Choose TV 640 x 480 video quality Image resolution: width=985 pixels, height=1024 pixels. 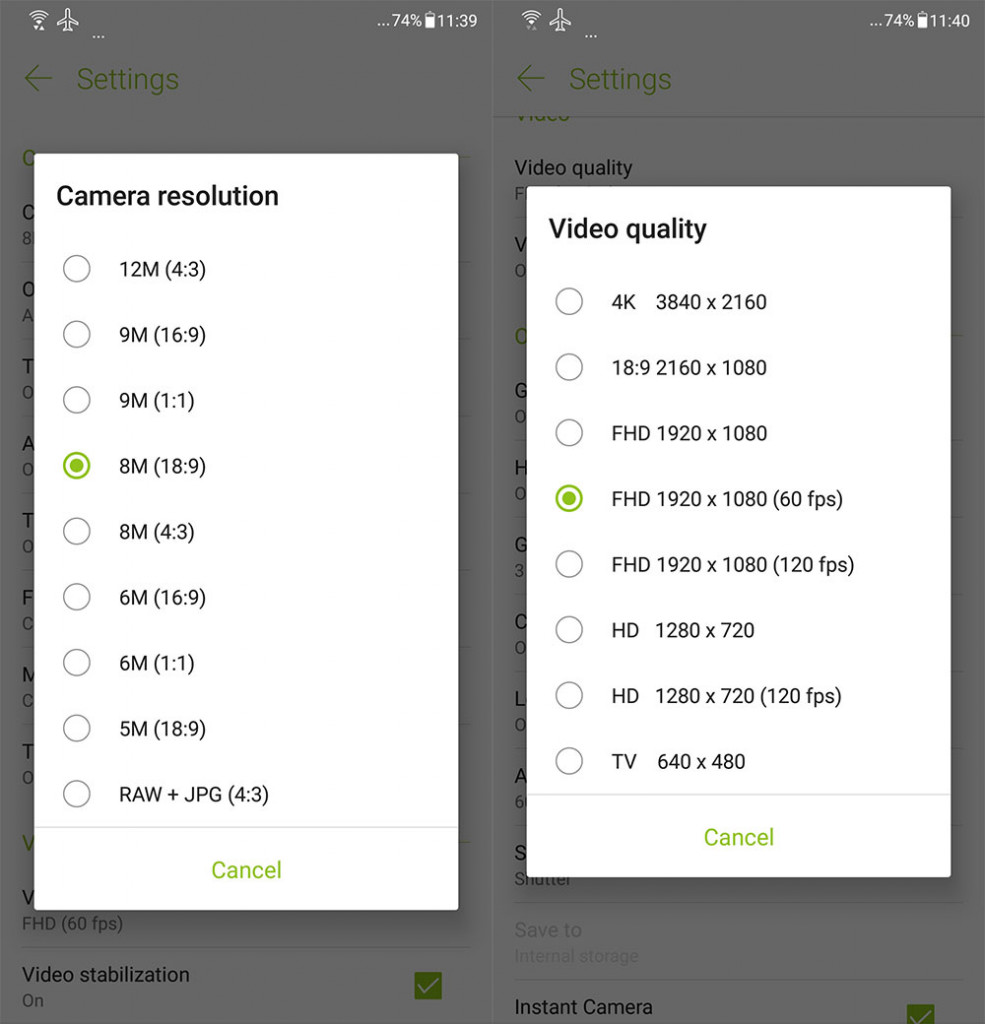pos(738,761)
